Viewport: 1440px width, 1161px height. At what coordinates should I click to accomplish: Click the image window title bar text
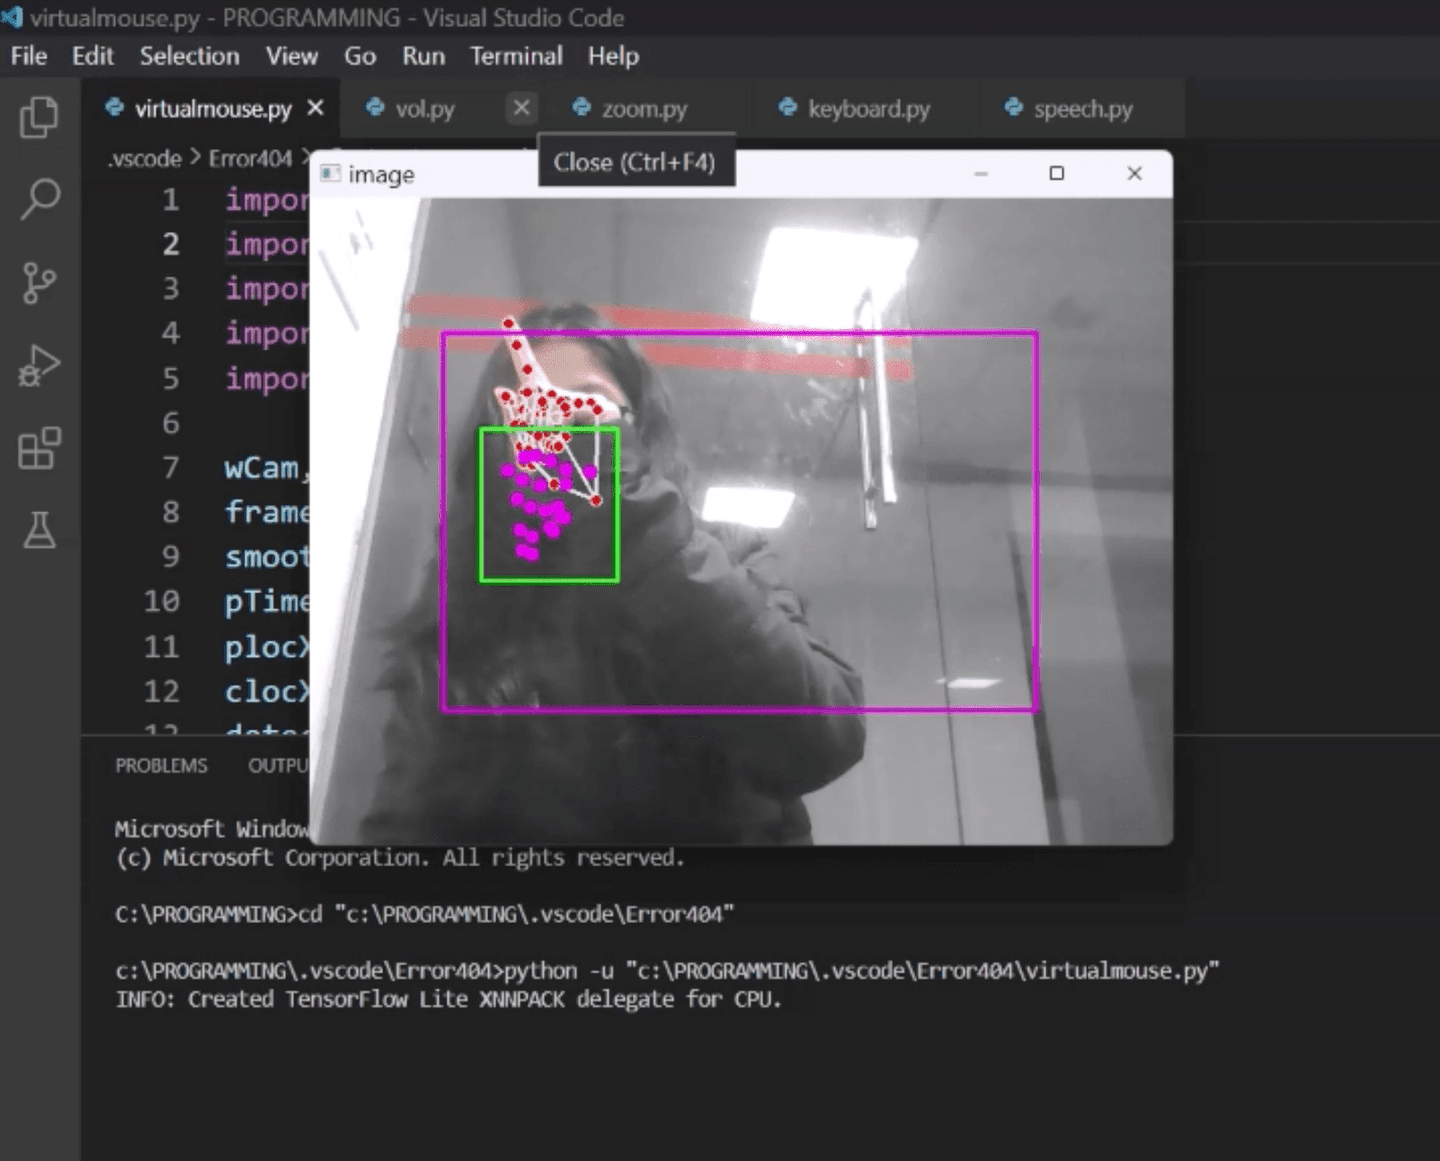tap(381, 175)
